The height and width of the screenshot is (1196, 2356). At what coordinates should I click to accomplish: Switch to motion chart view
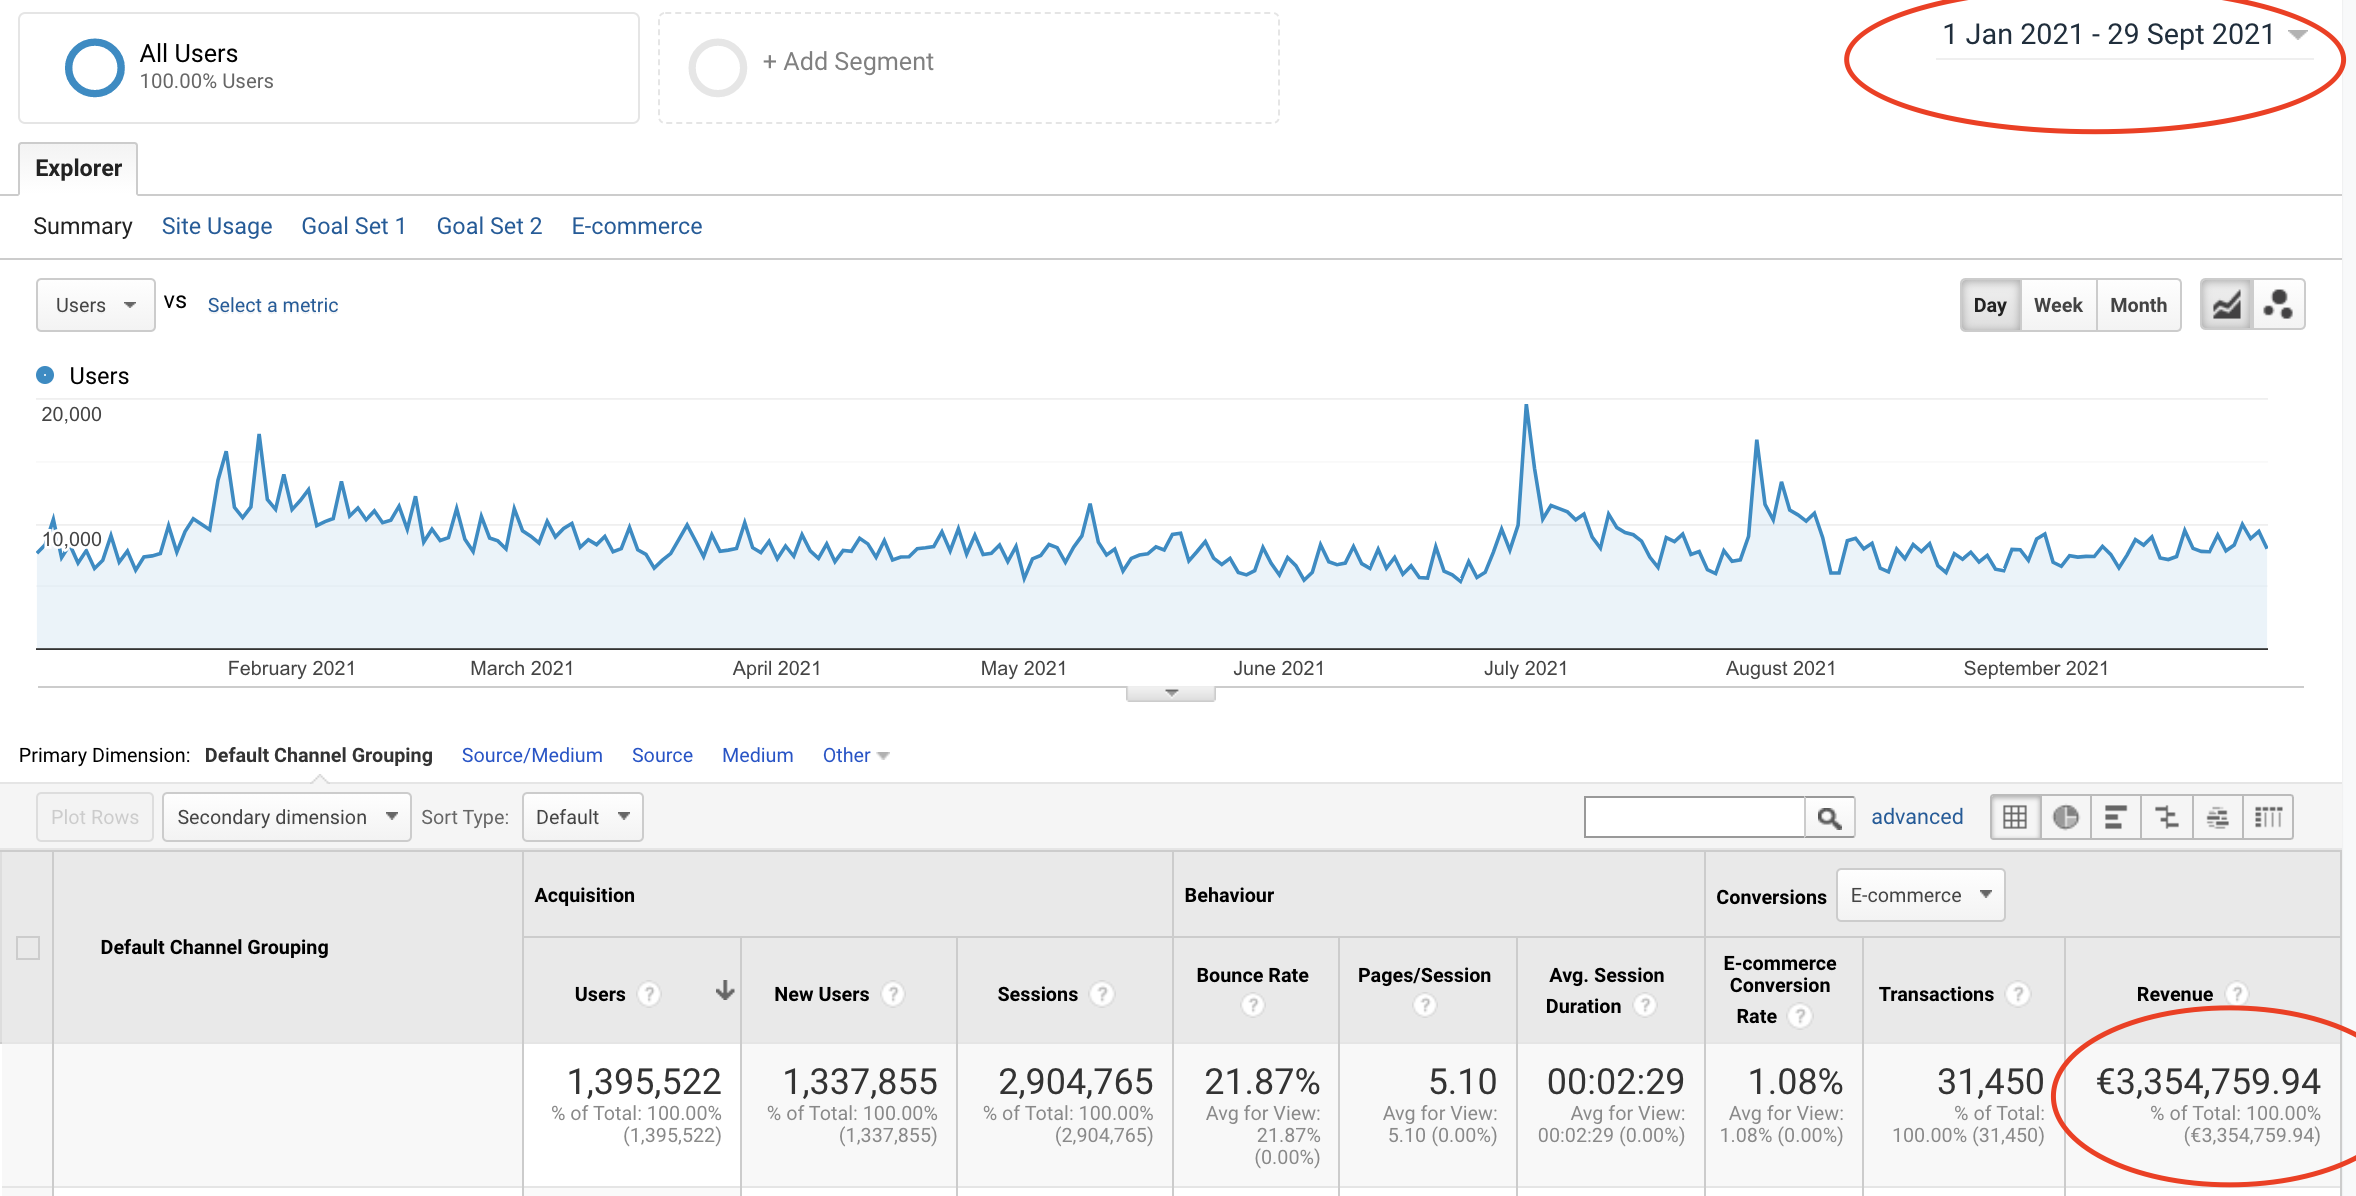2278,305
